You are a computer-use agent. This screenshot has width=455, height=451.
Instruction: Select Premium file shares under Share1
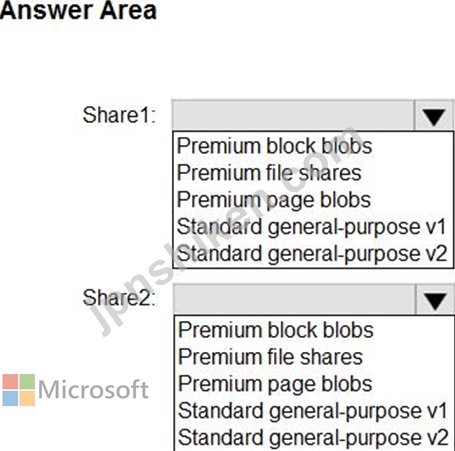tap(269, 173)
